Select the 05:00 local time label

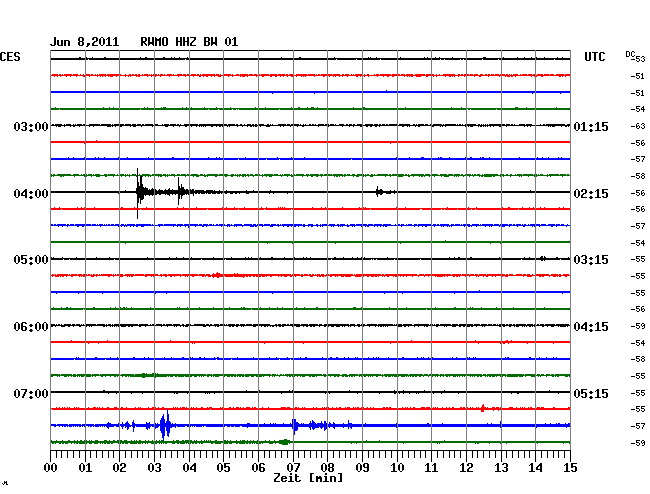31,260
